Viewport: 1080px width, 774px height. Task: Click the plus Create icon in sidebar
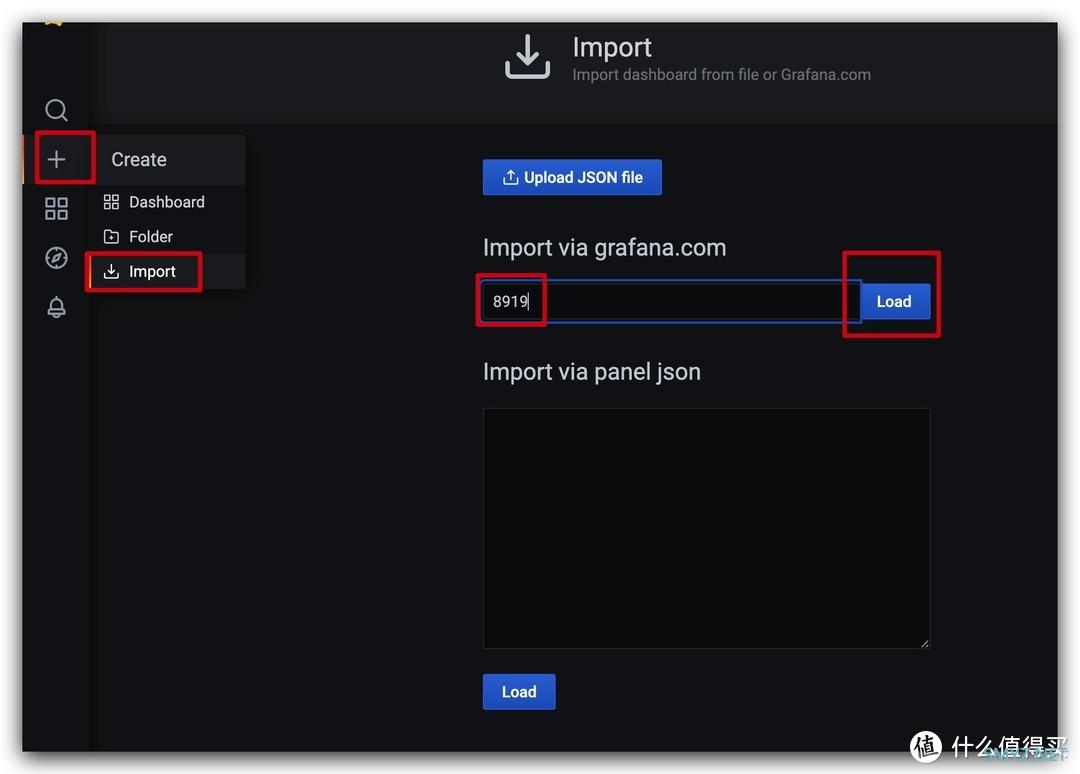click(56, 159)
